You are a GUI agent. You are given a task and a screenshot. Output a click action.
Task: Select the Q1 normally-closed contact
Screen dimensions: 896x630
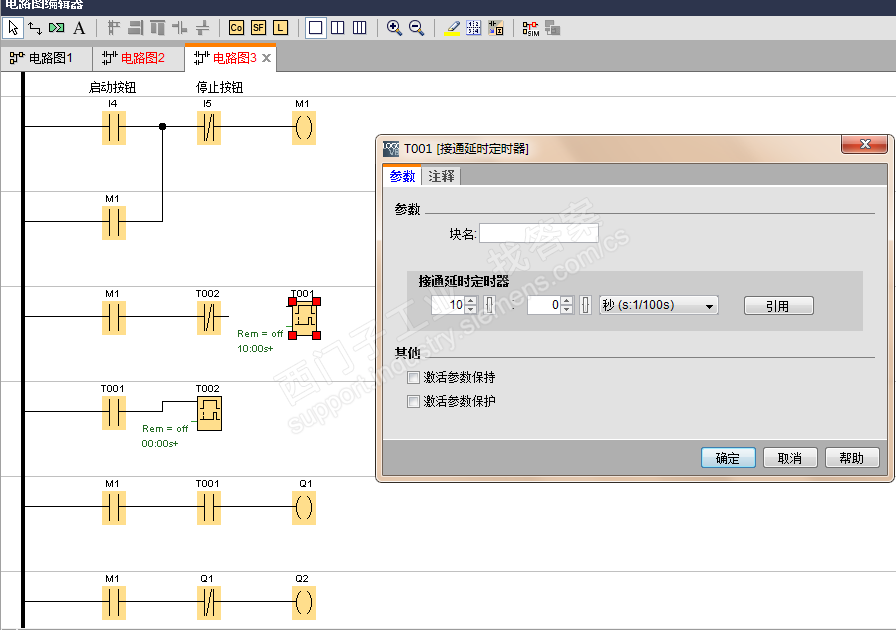[209, 603]
